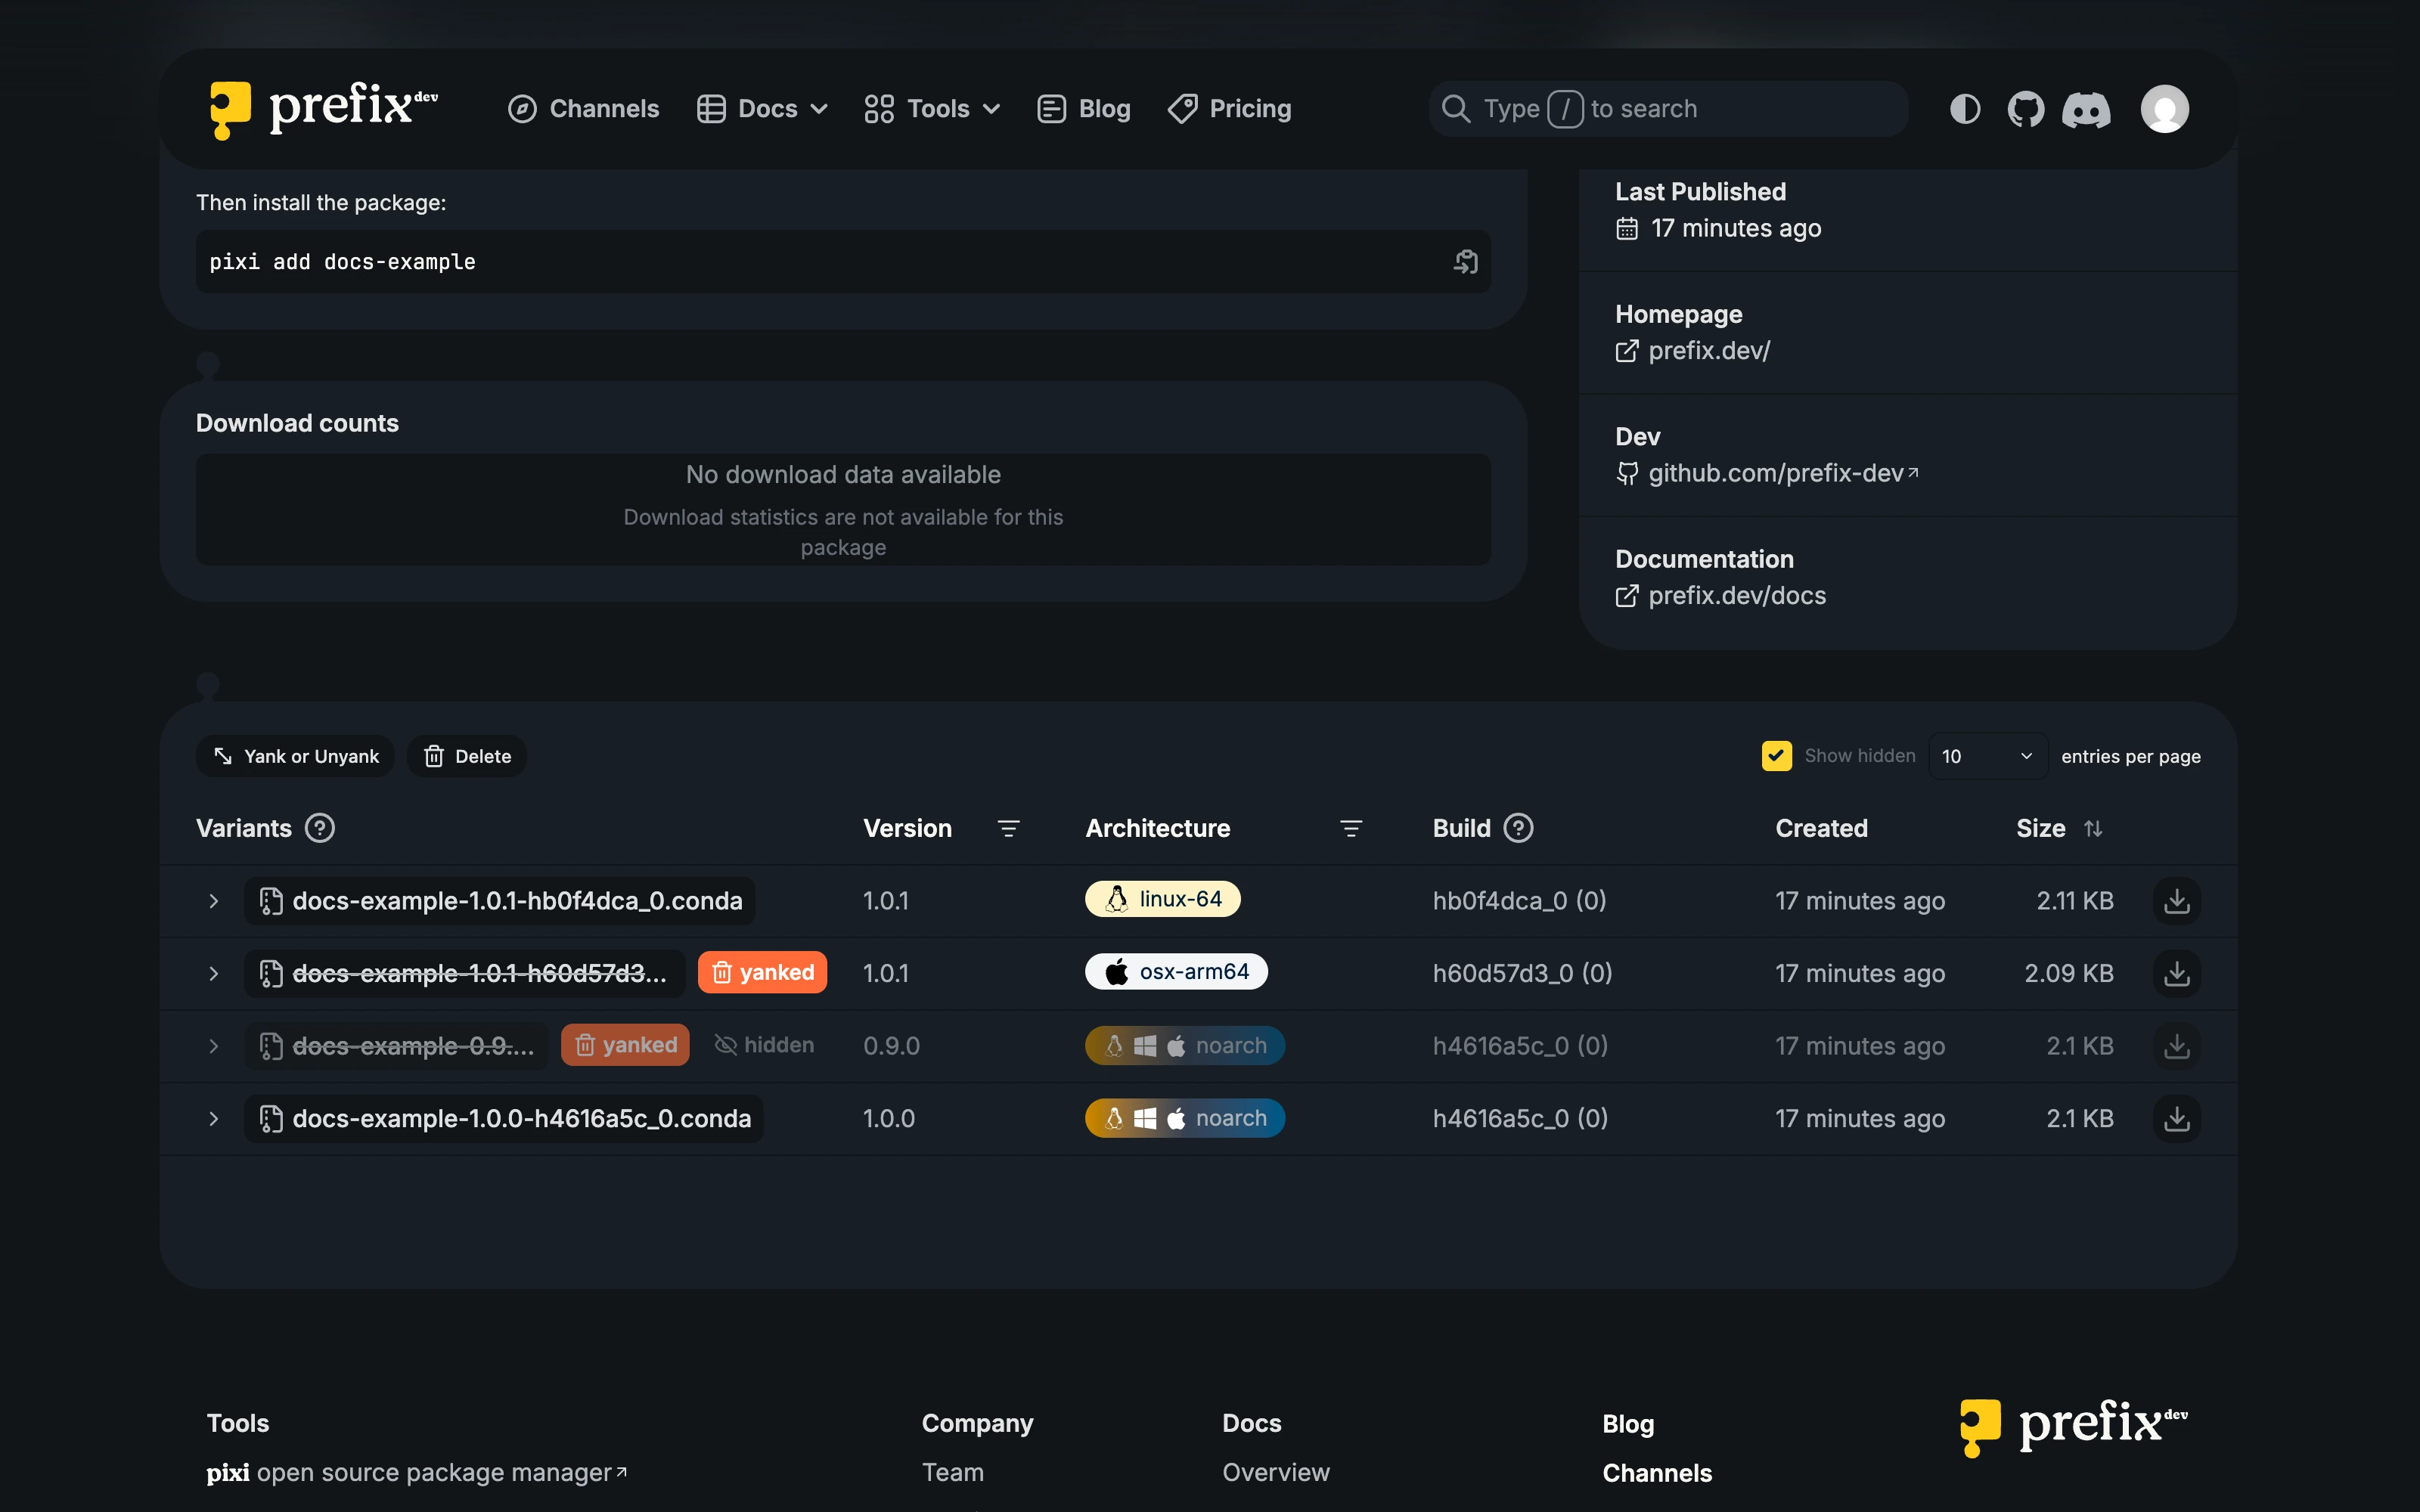Copy the pixi add command
The height and width of the screenshot is (1512, 2420).
(1465, 262)
